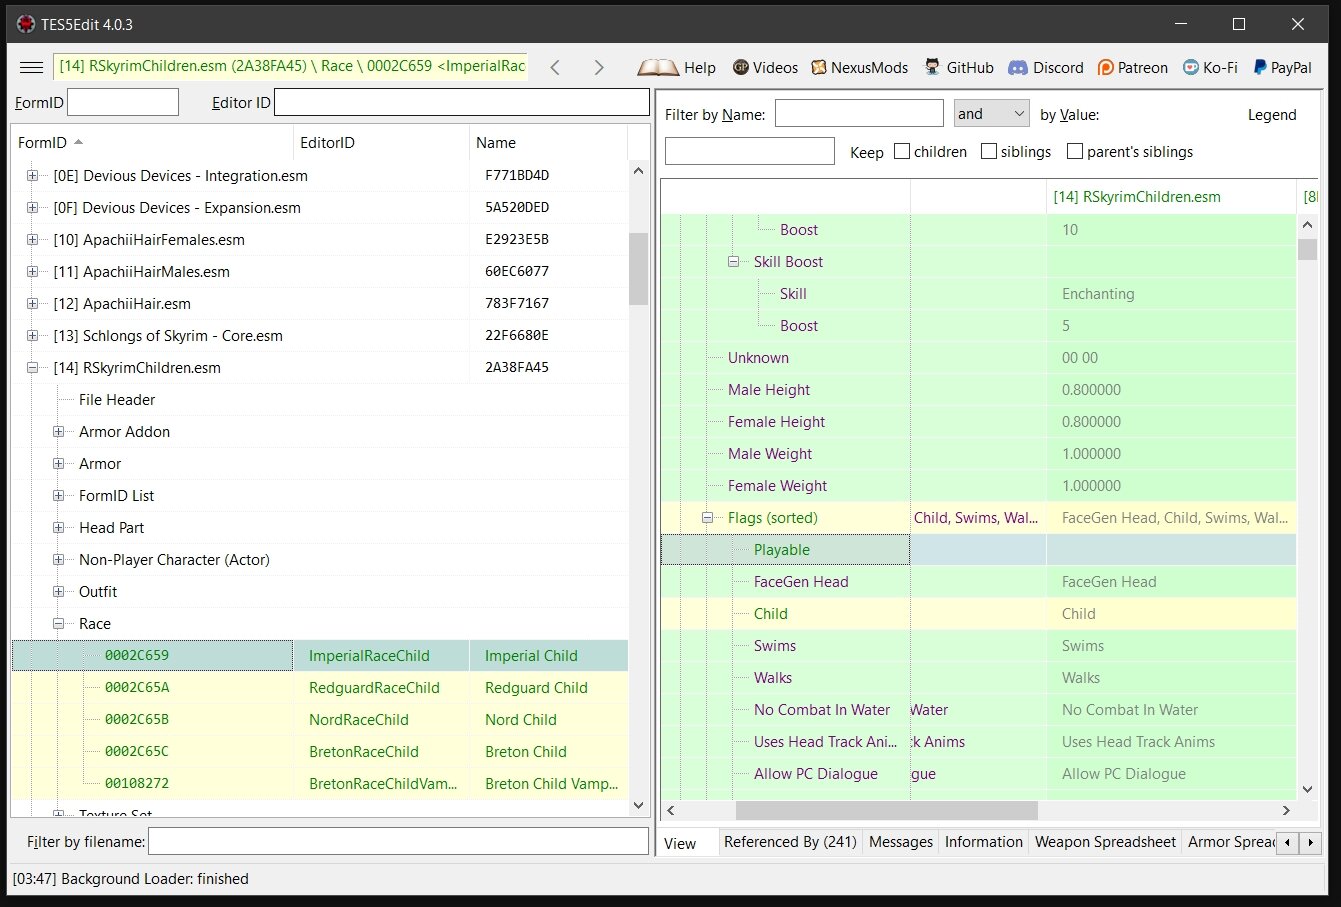1341x907 pixels.
Task: Collapse Flags (sorted) node
Action: click(707, 517)
